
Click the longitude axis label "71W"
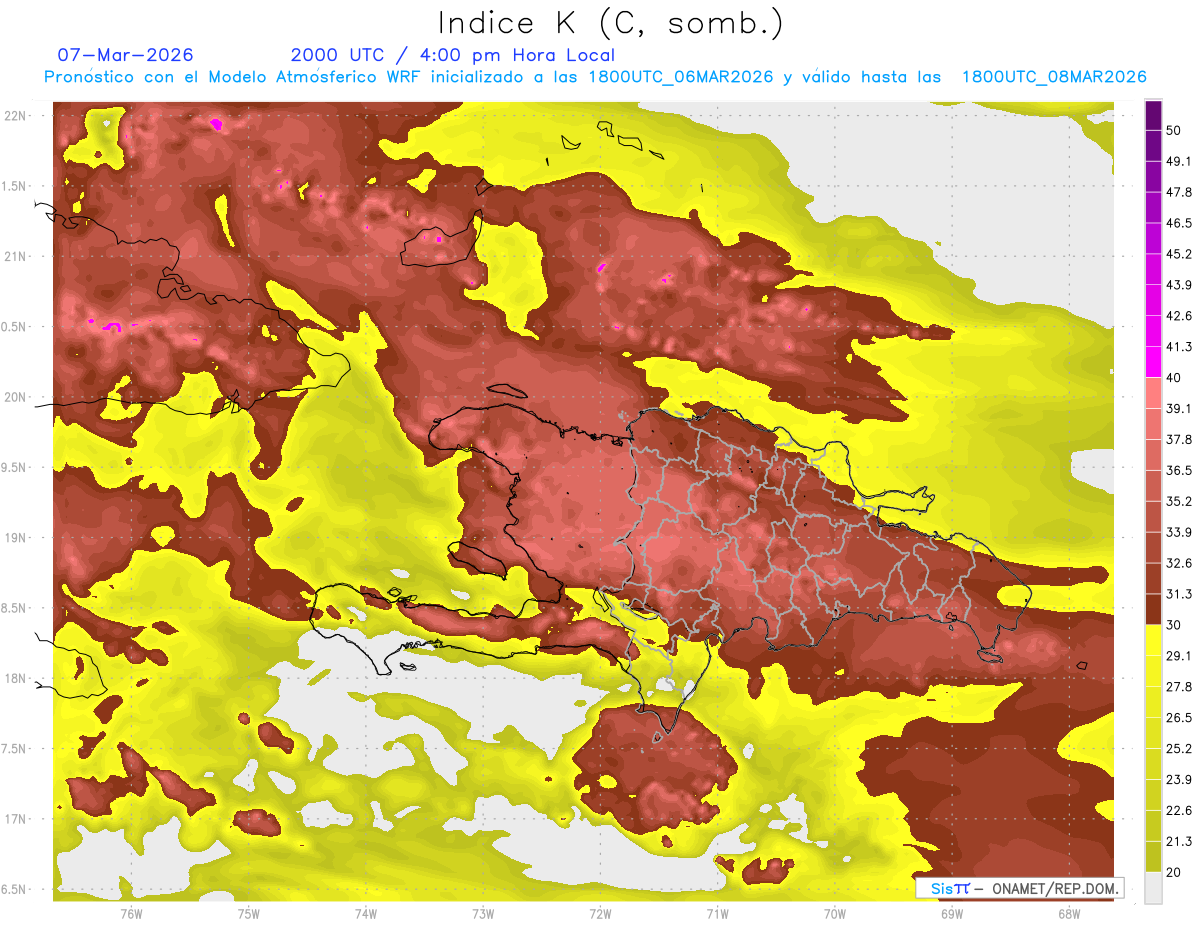(x=717, y=914)
